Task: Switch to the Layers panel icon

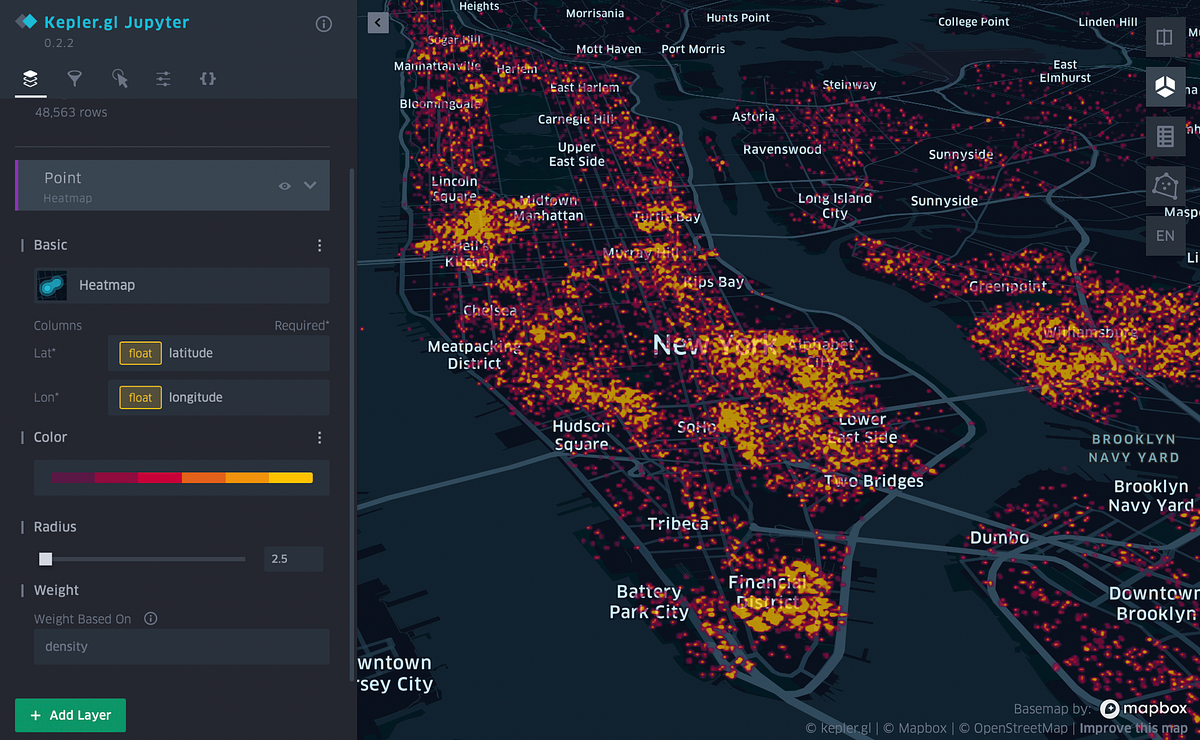Action: pos(29,78)
